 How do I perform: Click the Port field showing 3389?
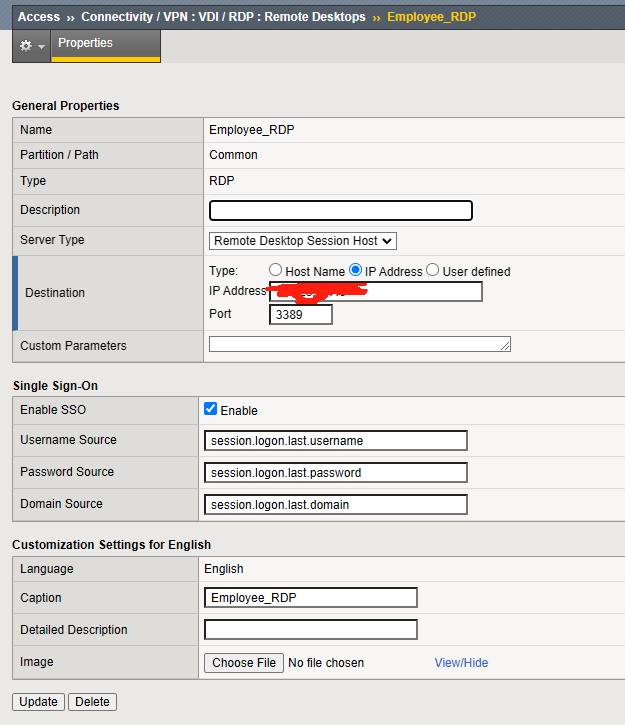(x=300, y=314)
